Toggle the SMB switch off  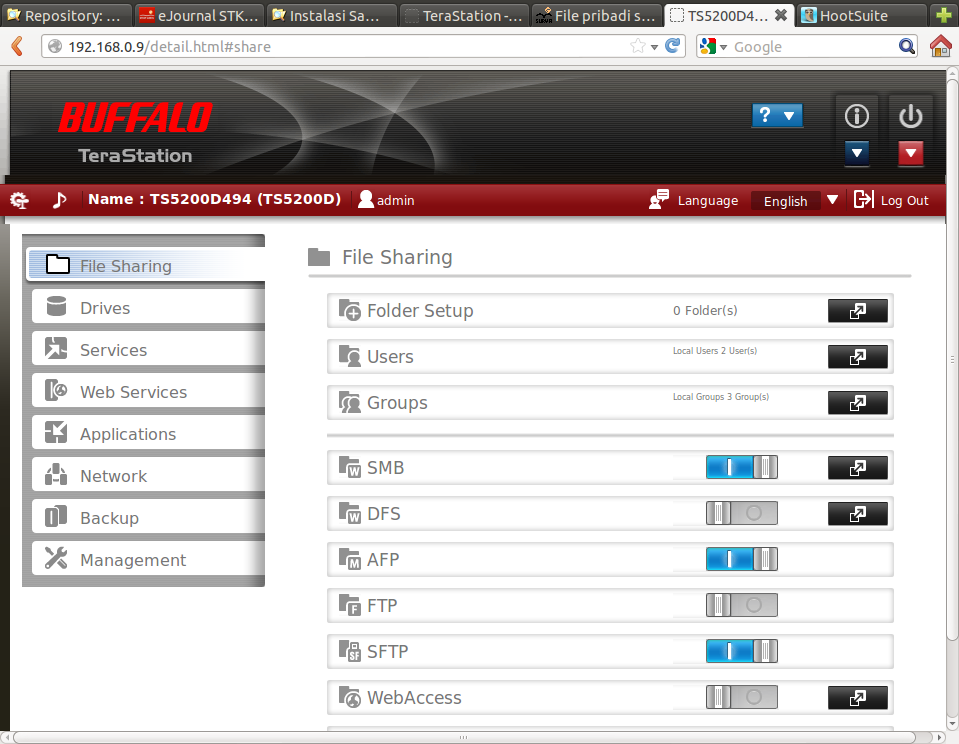pyautogui.click(x=741, y=468)
